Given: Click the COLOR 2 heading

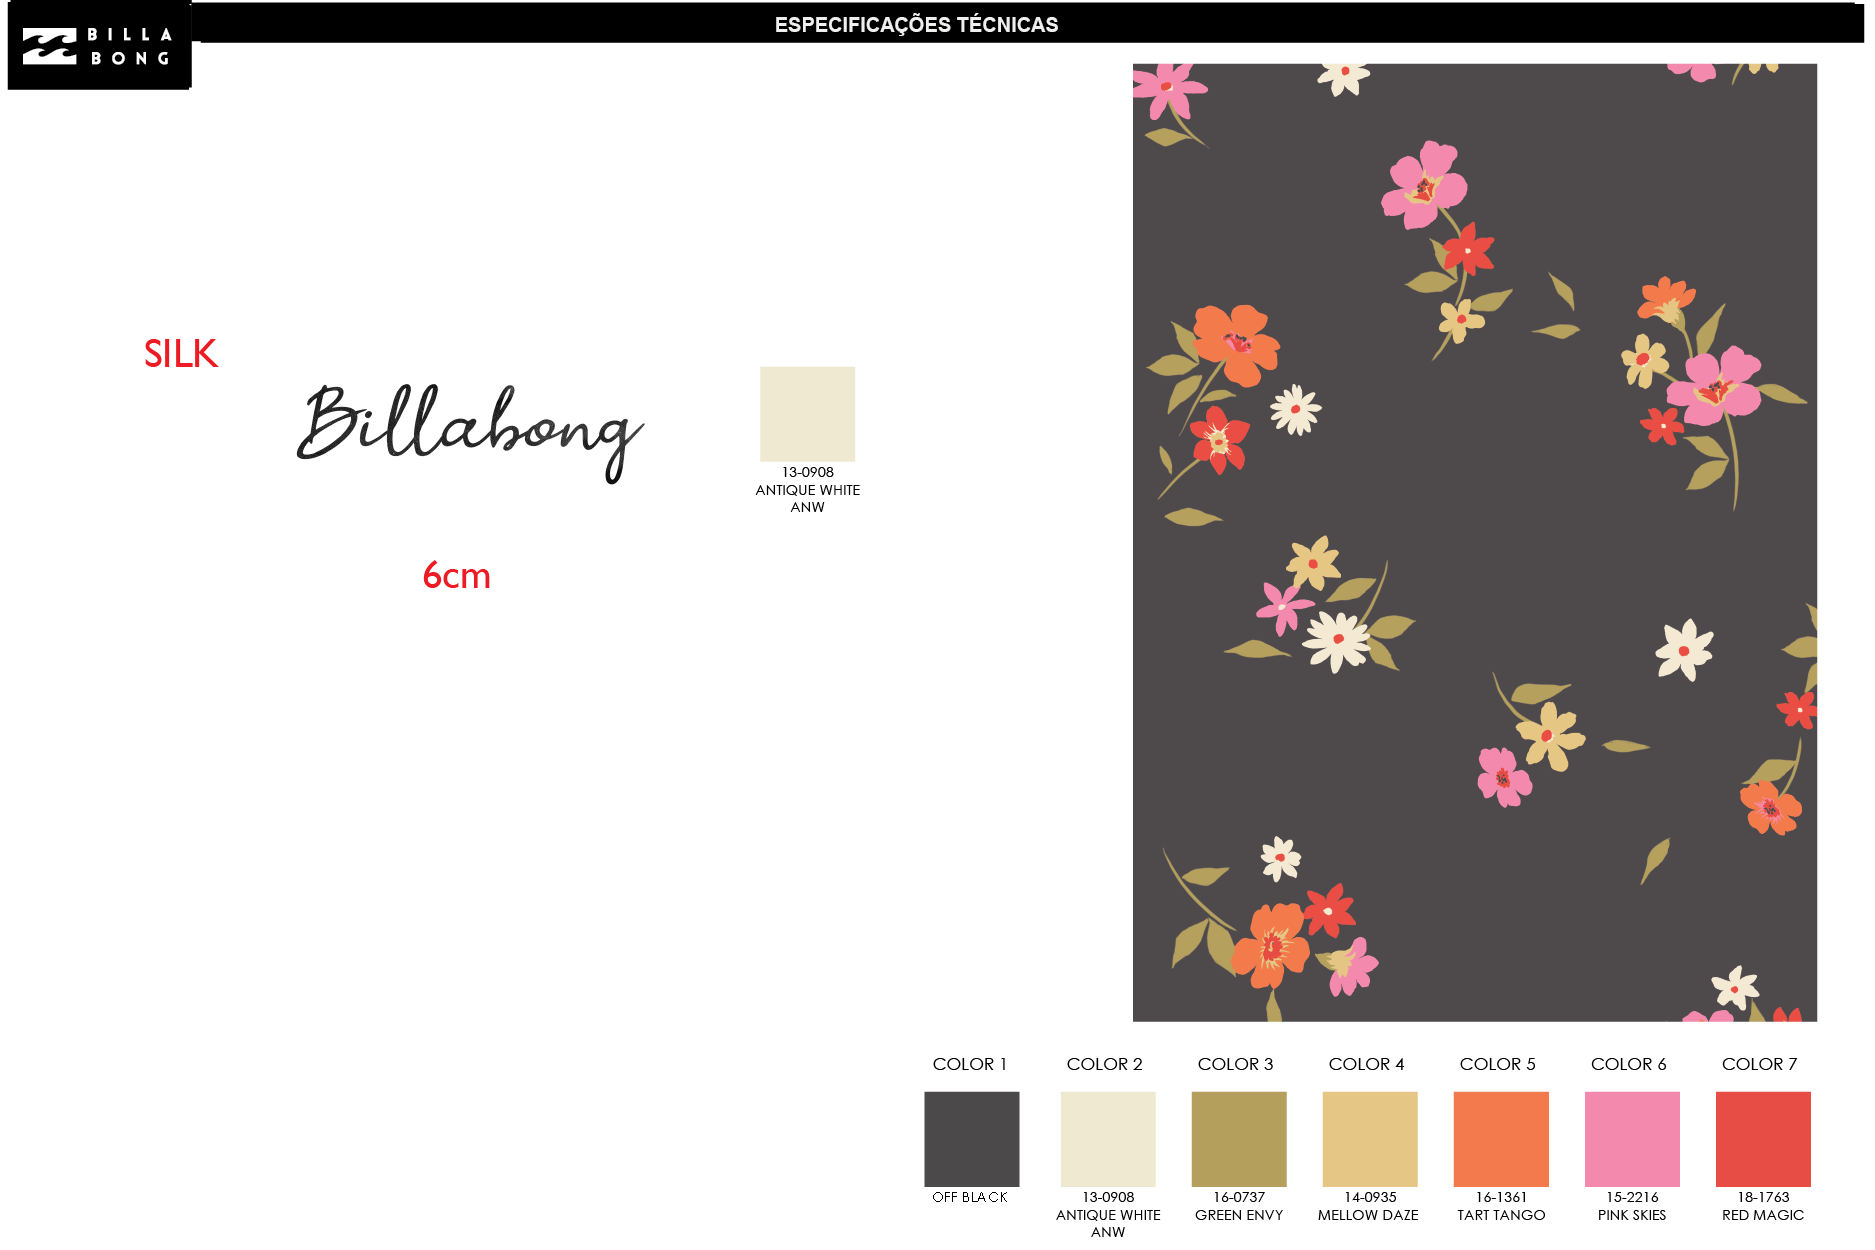Looking at the screenshot, I should pyautogui.click(x=1105, y=1064).
